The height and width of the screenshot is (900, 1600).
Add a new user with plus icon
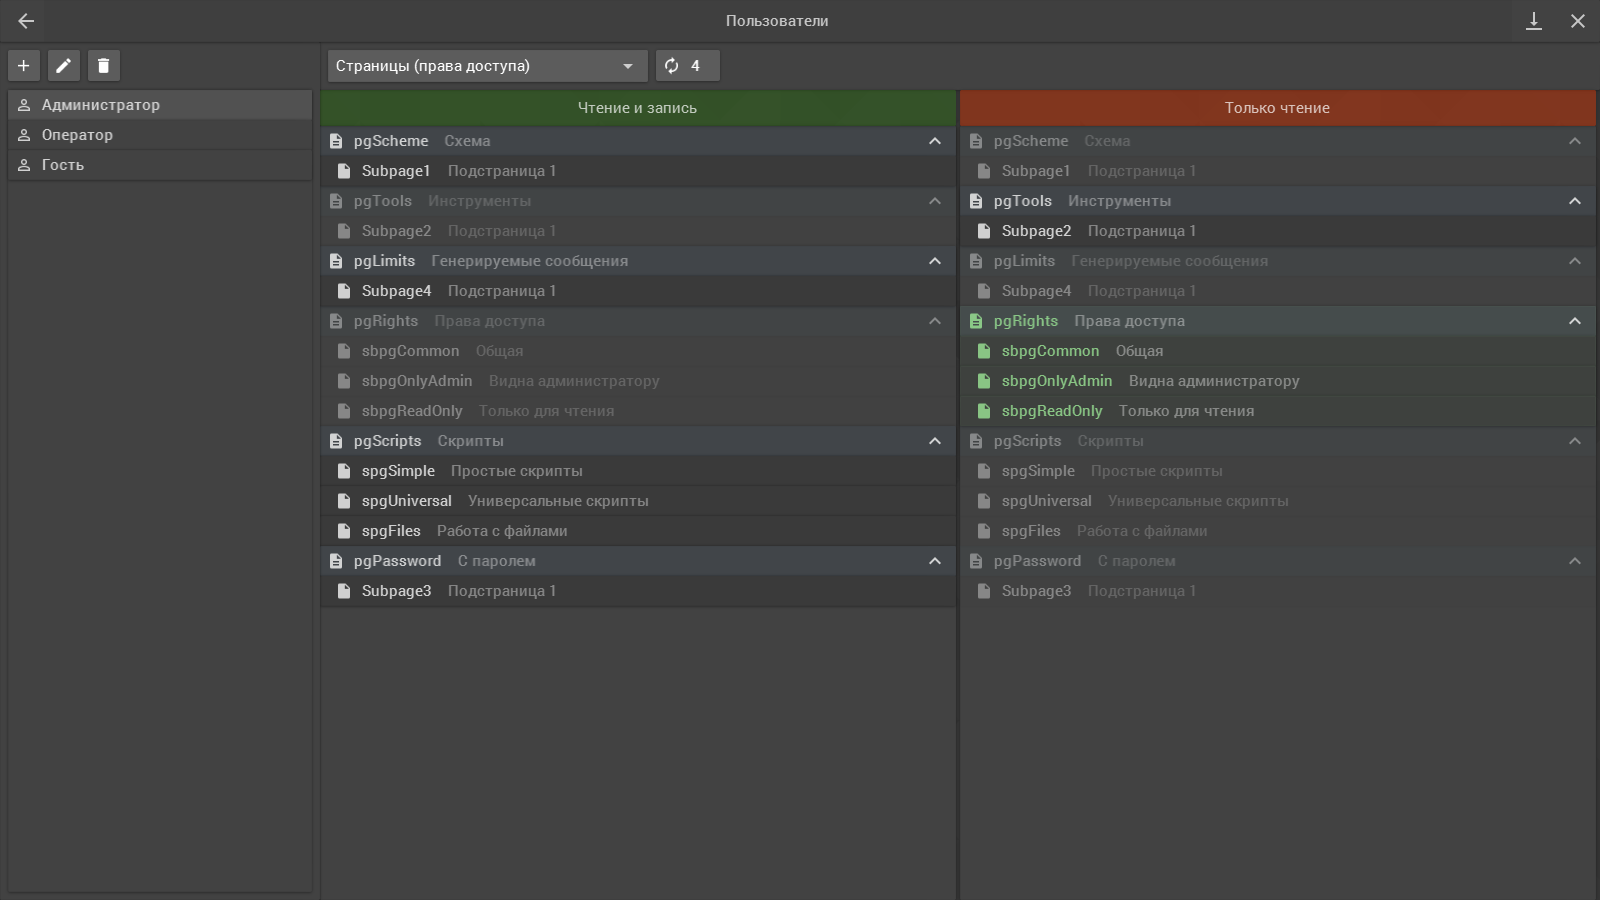pos(24,66)
